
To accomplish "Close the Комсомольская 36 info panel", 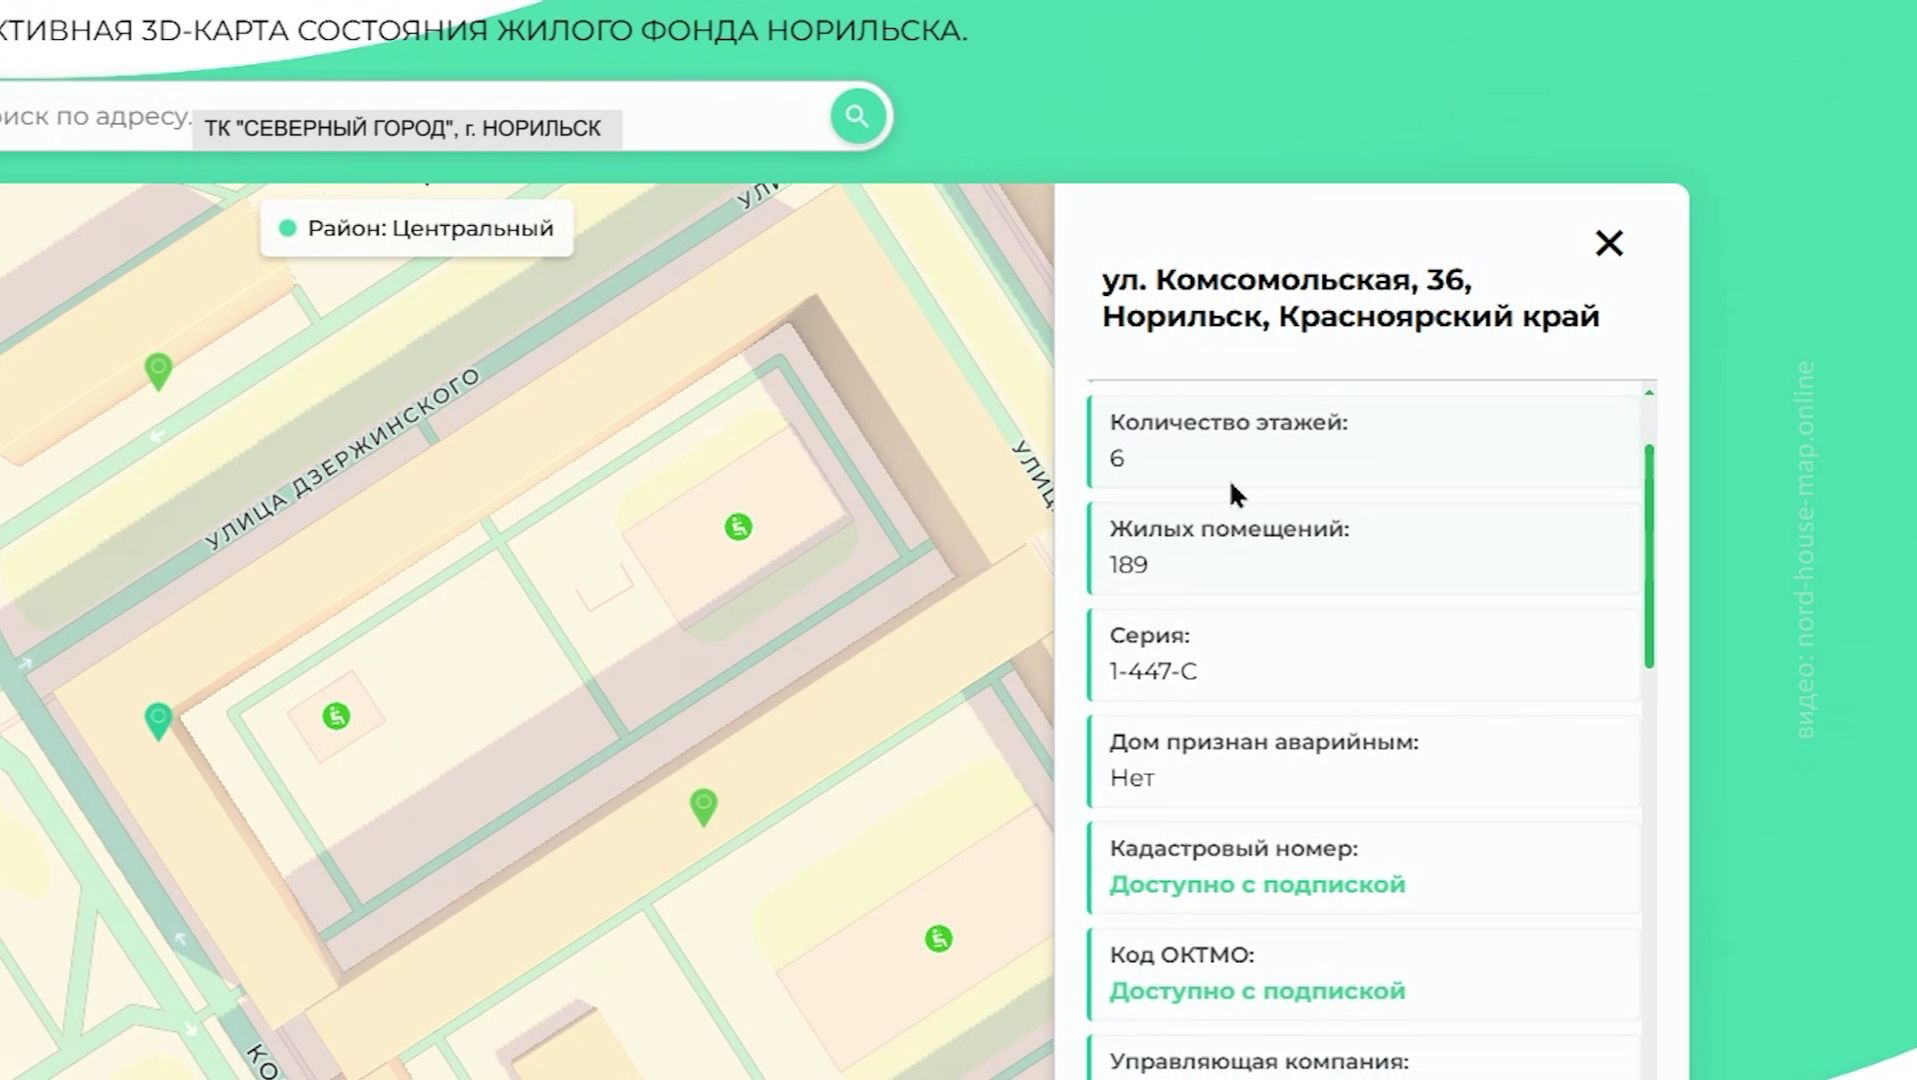I will point(1608,243).
